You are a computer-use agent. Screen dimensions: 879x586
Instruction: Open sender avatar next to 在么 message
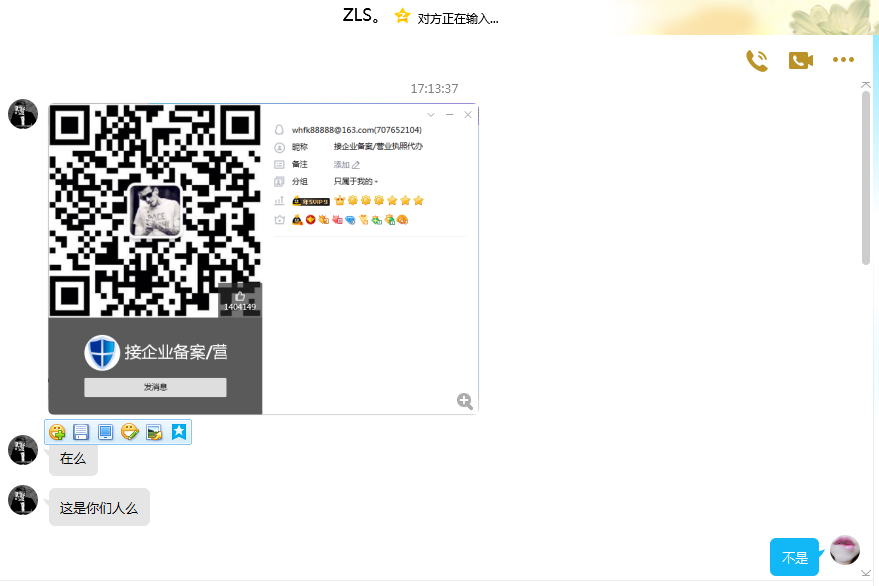[x=23, y=450]
